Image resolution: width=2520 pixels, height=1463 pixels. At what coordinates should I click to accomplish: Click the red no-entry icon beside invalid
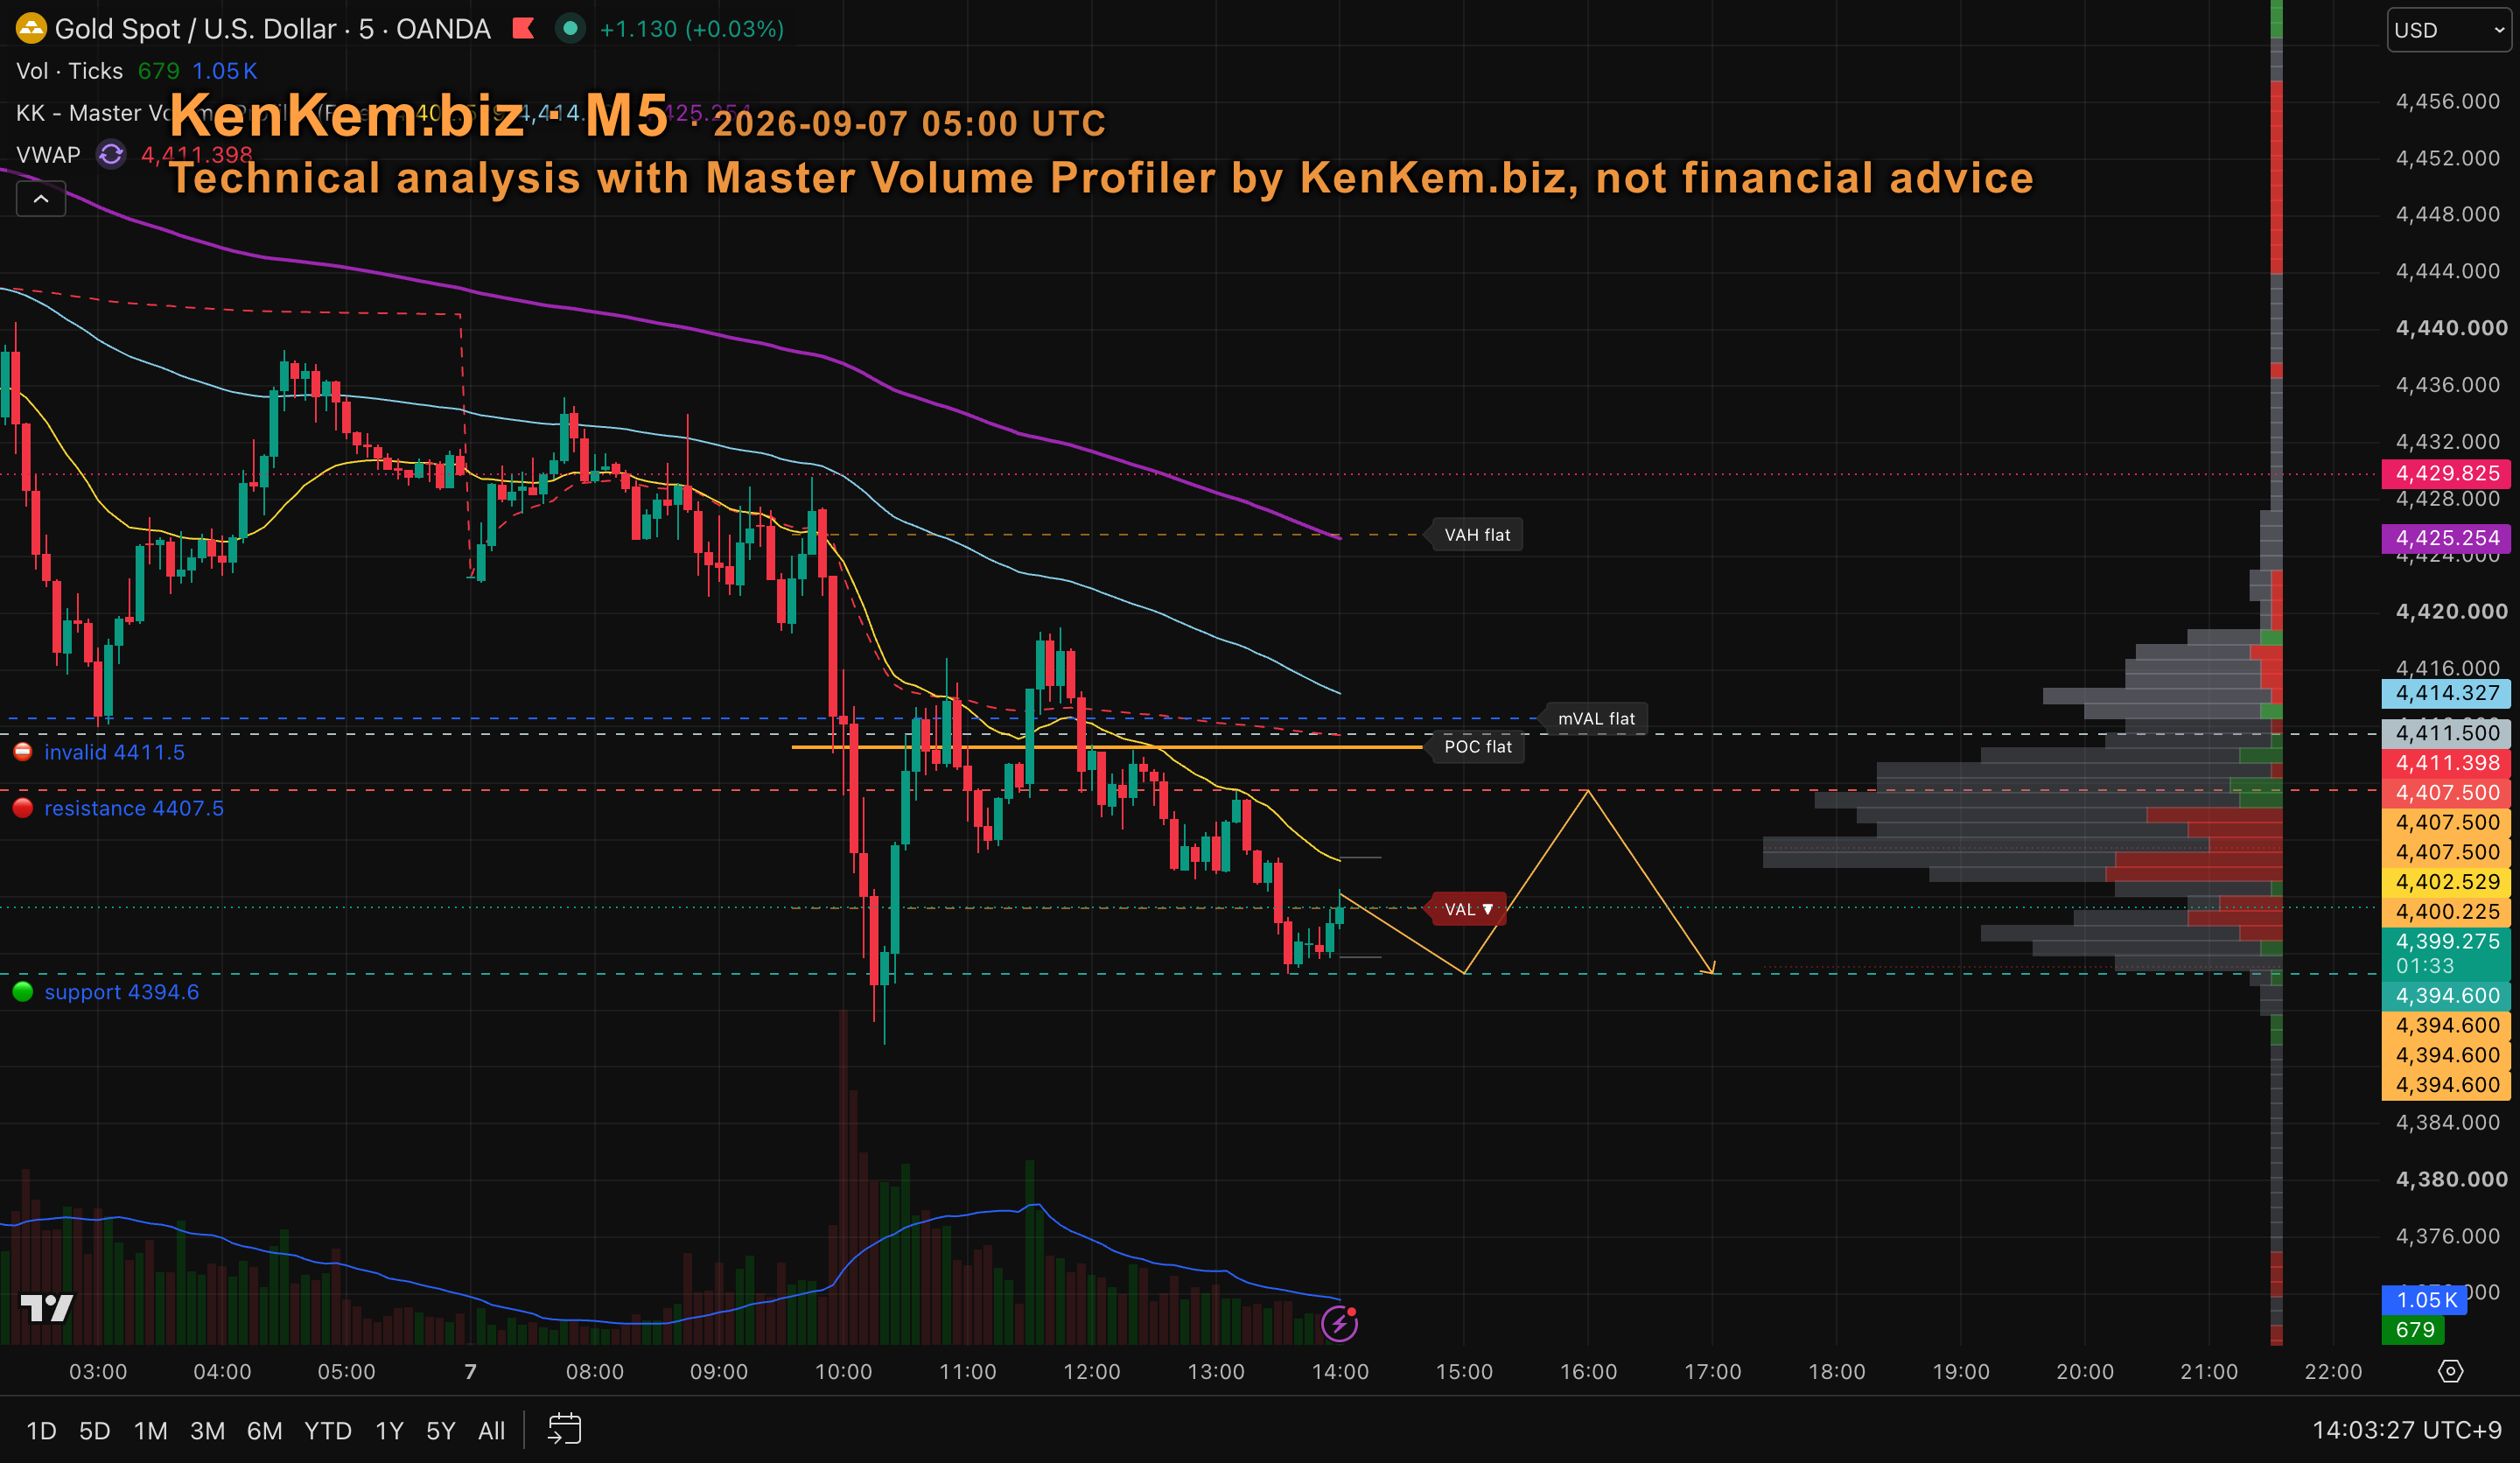(23, 752)
